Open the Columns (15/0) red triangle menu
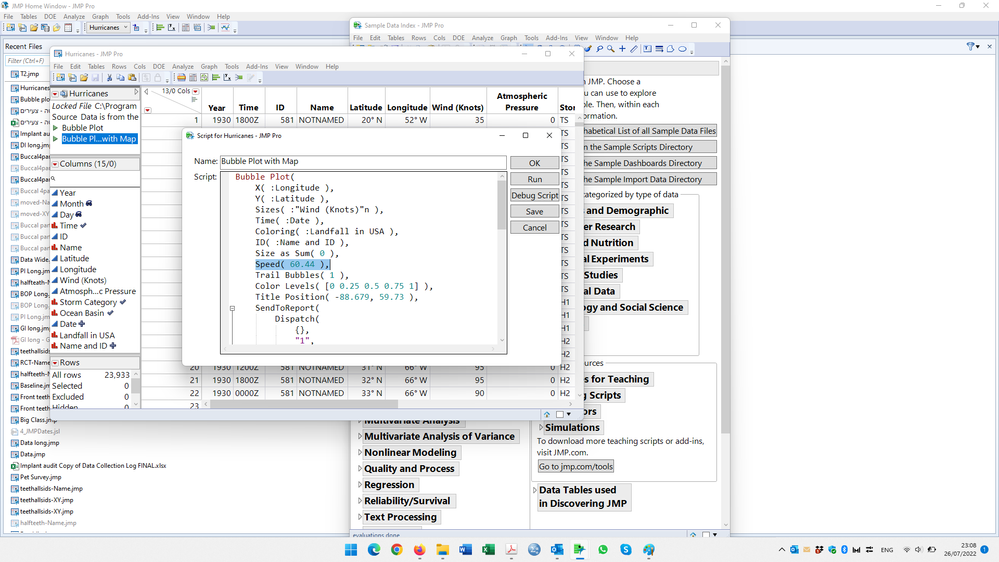This screenshot has width=999, height=562. (x=55, y=164)
